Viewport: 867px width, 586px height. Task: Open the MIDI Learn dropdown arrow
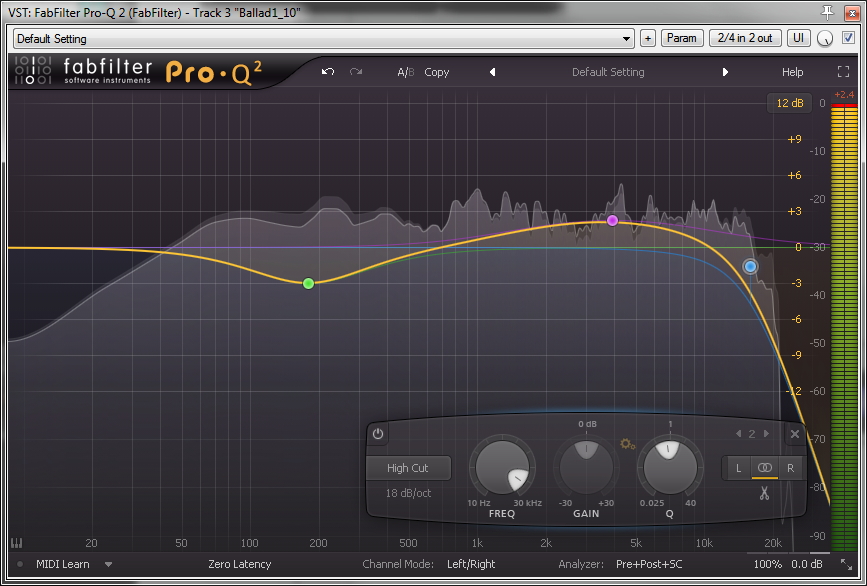click(108, 564)
